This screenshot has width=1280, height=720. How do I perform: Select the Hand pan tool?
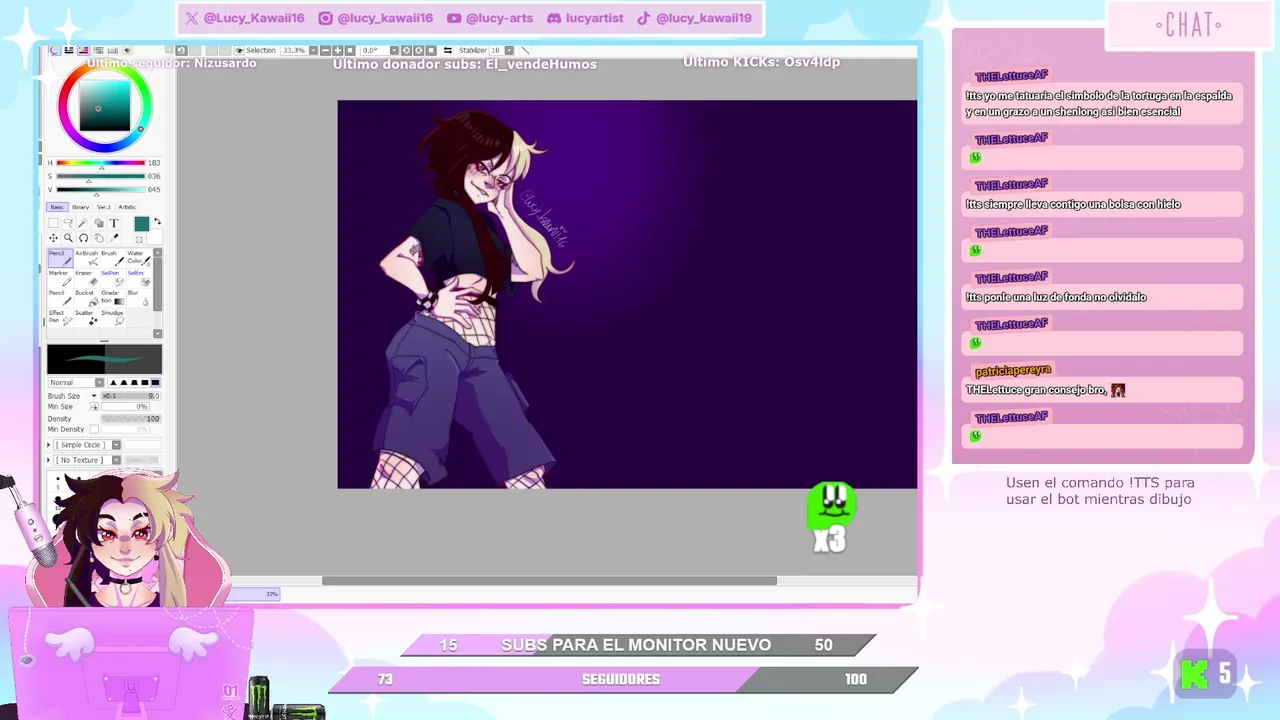(99, 238)
